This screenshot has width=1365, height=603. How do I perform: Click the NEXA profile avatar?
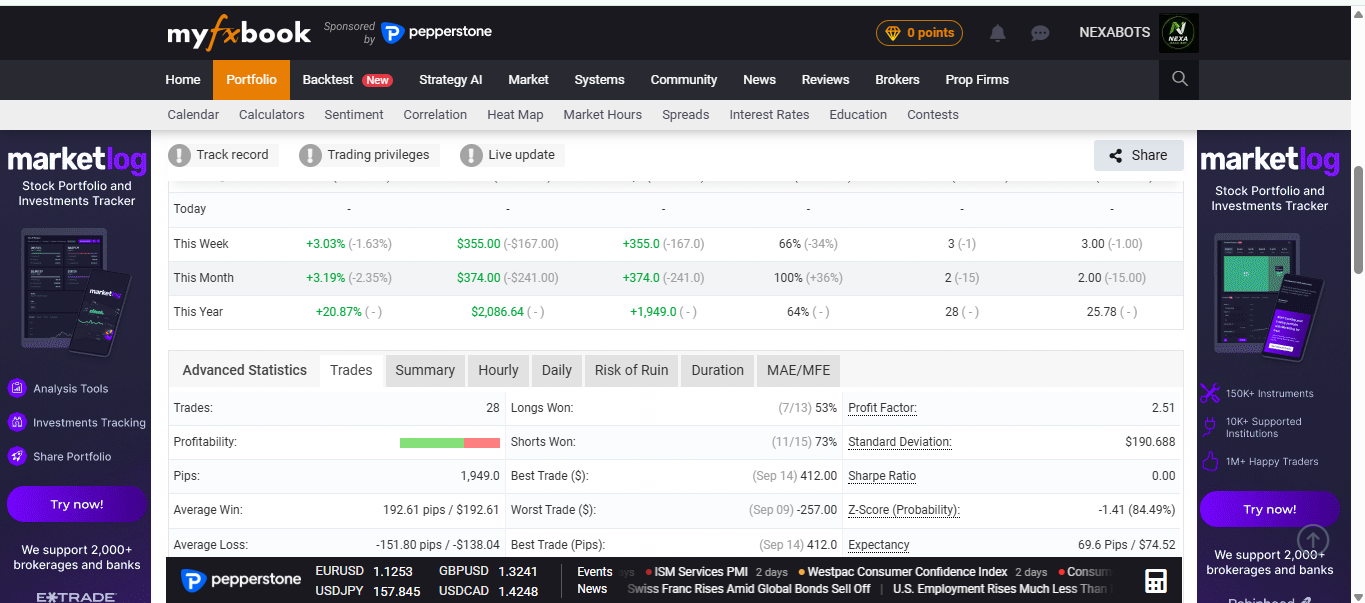[1179, 33]
